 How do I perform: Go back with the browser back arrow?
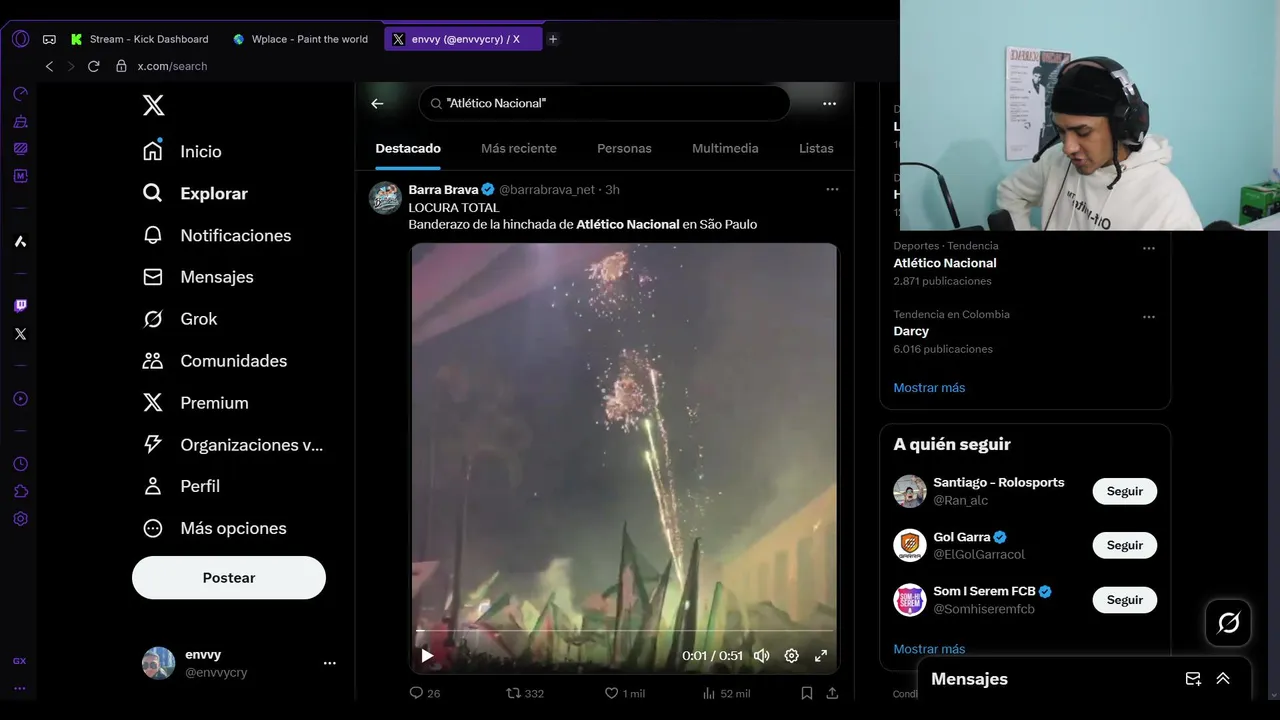49,66
